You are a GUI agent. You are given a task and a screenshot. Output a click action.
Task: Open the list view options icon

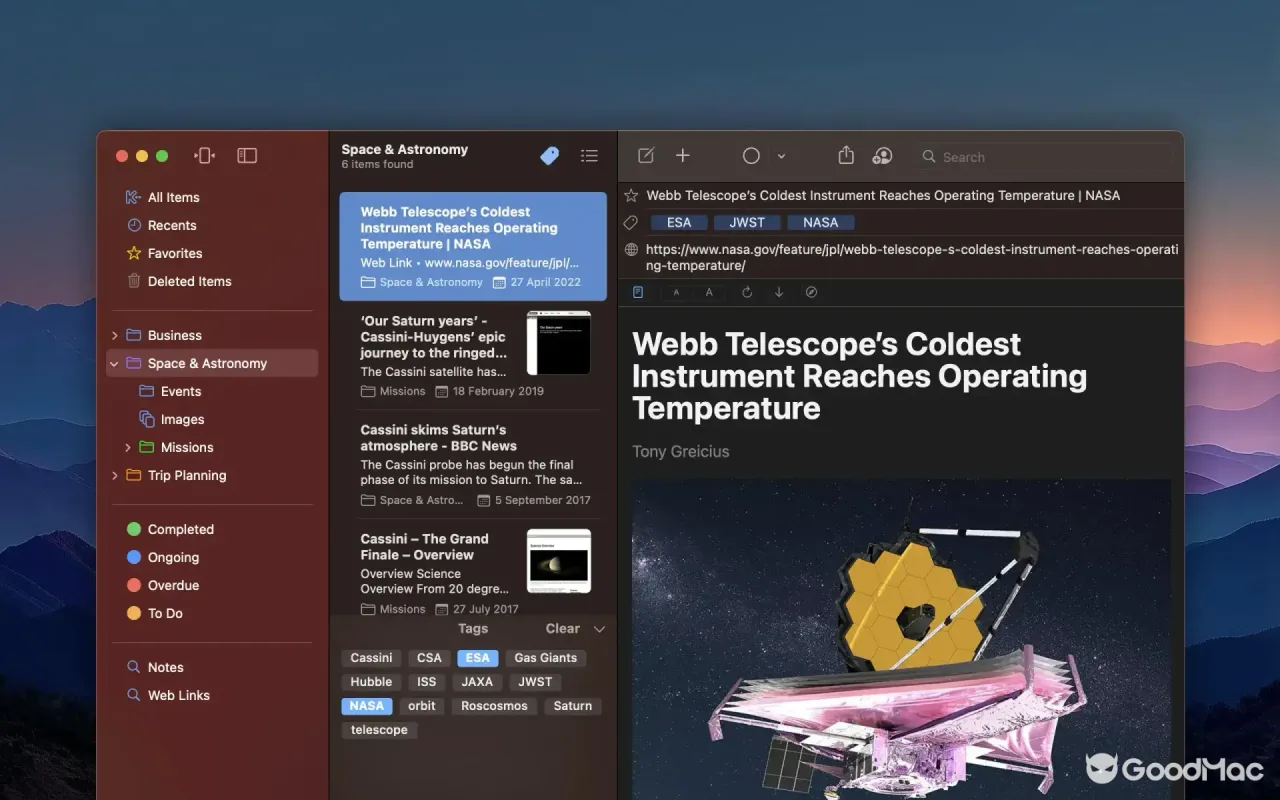(x=589, y=156)
